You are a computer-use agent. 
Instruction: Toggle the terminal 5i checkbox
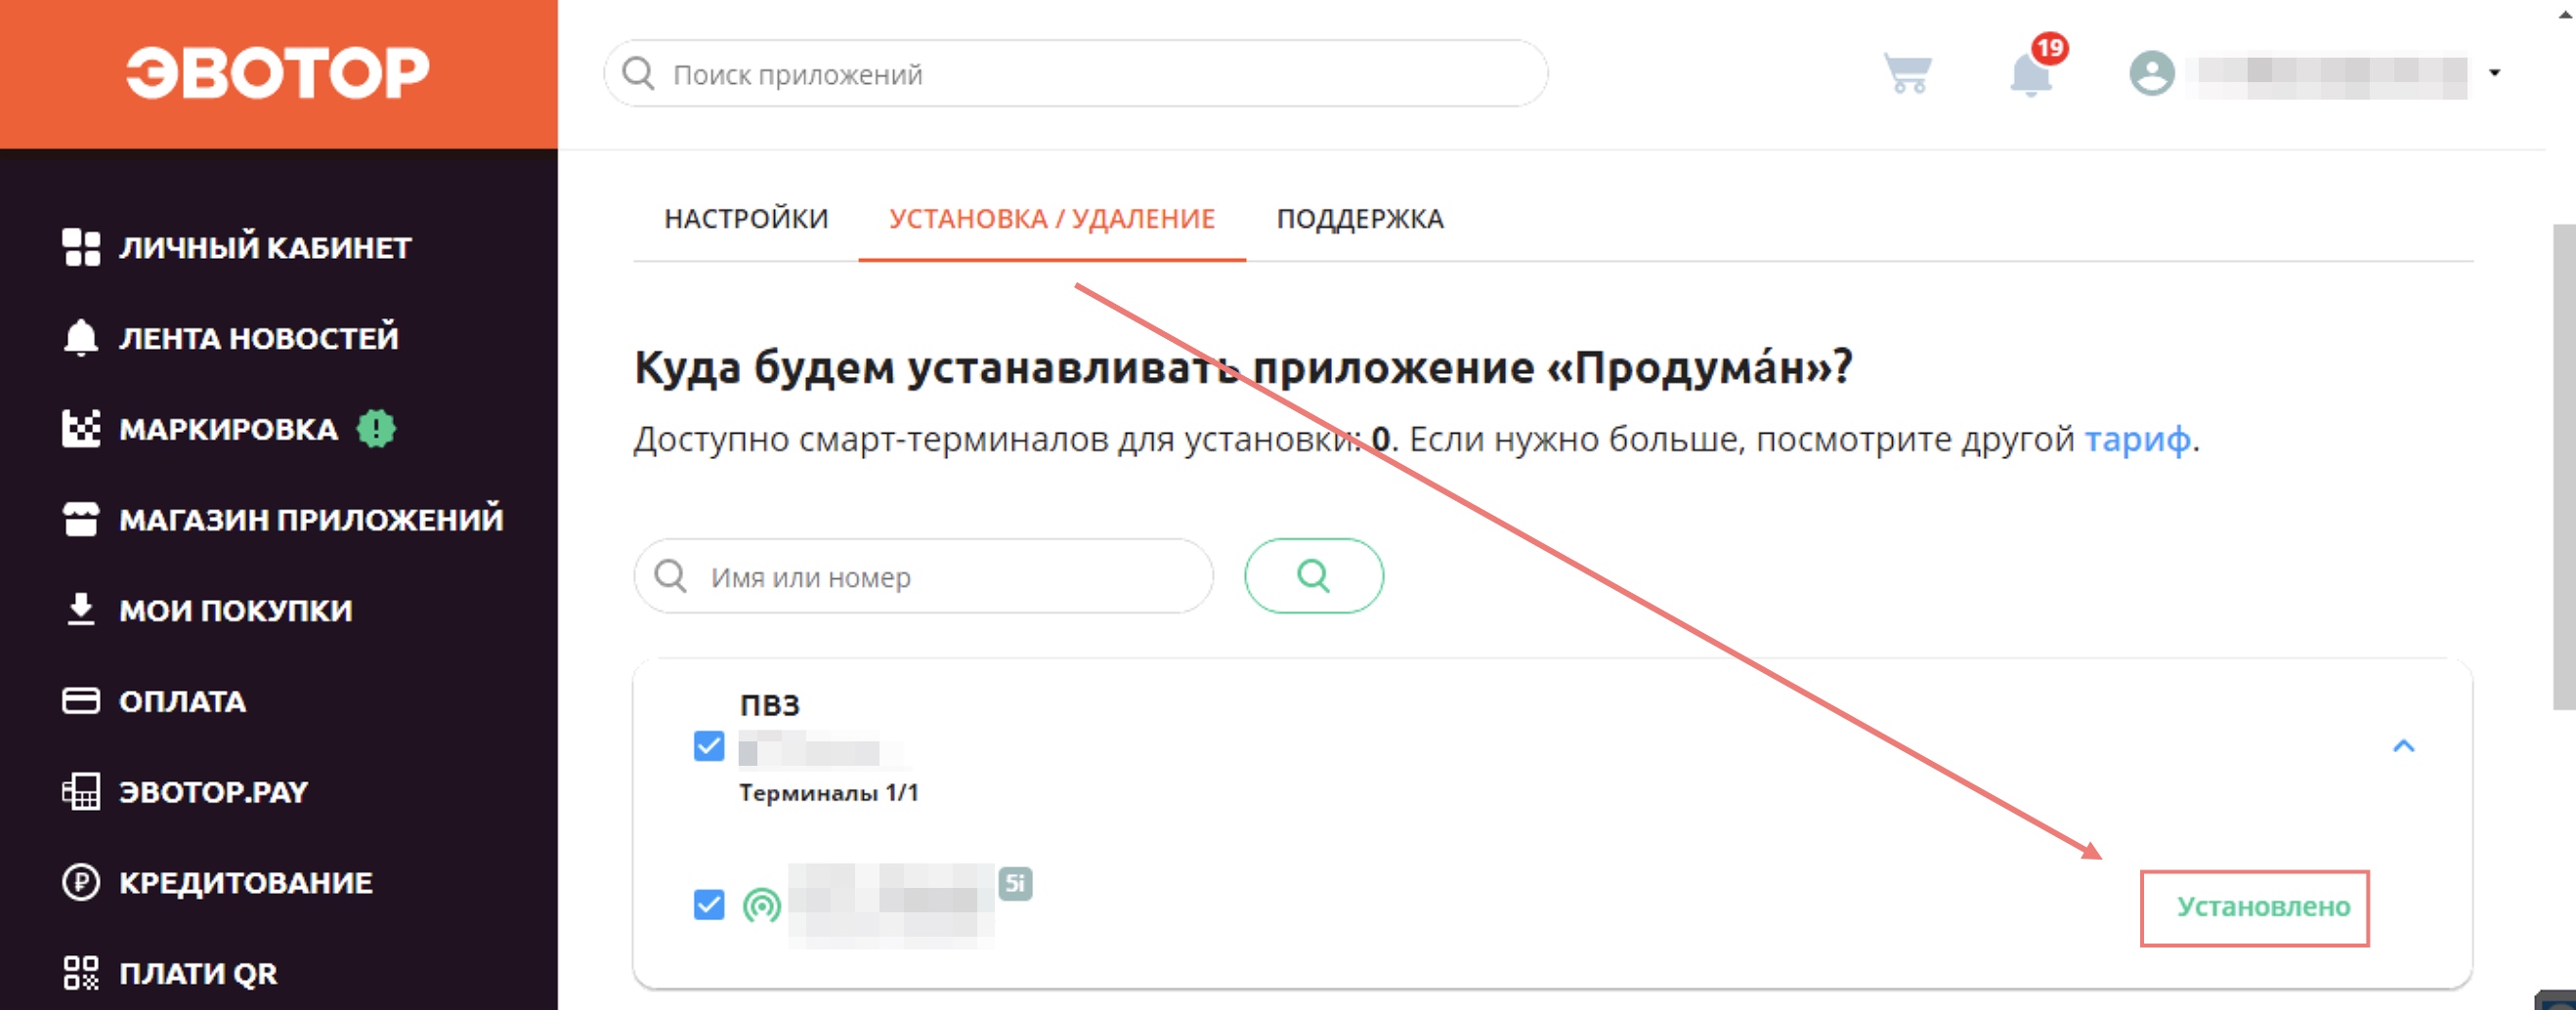(x=709, y=905)
